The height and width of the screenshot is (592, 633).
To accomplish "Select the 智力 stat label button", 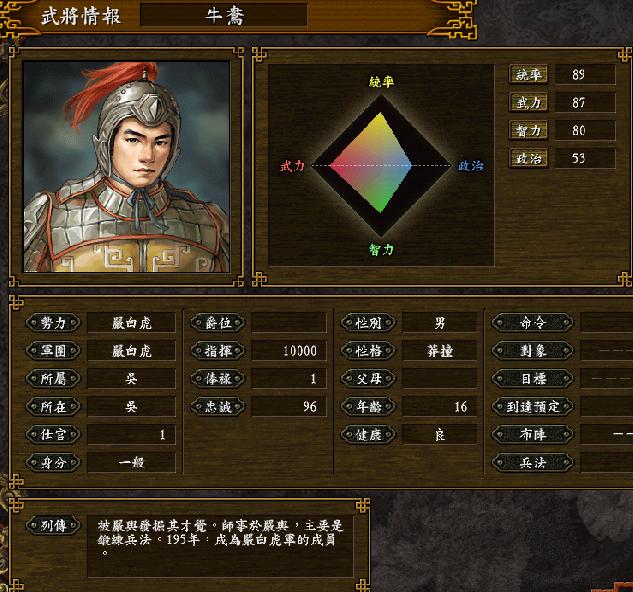I will [x=528, y=130].
